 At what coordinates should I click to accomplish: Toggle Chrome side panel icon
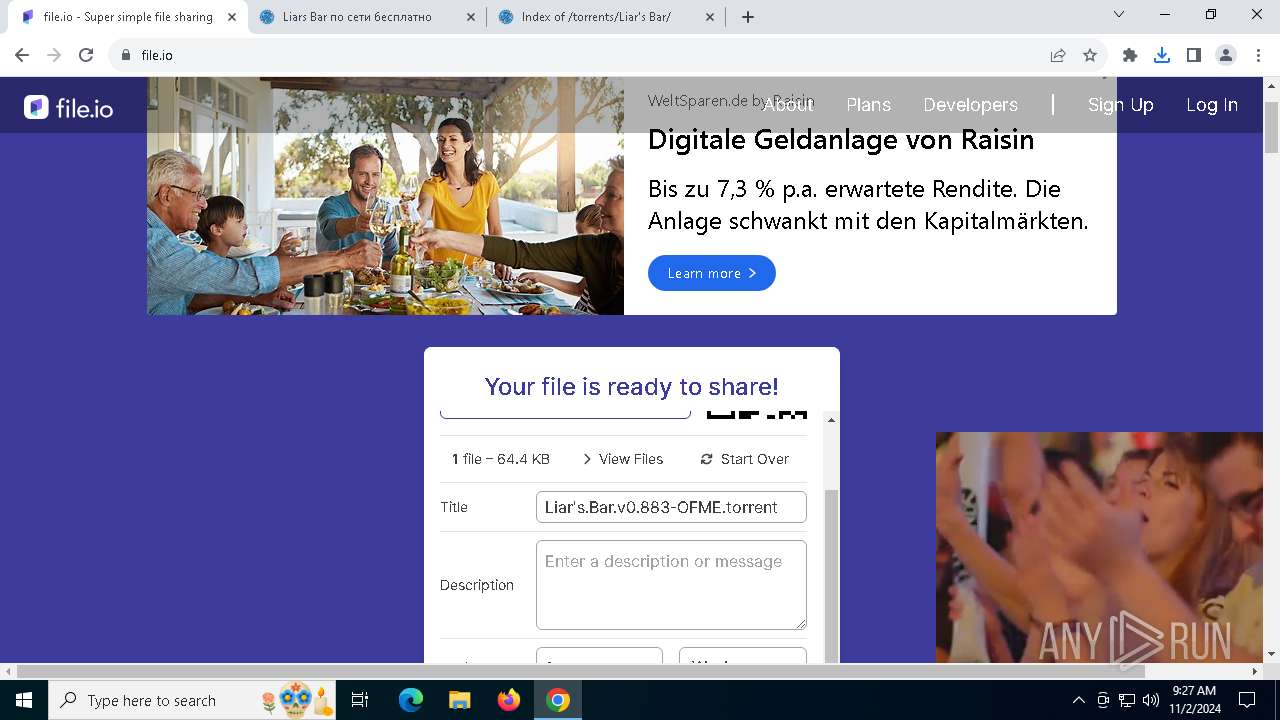click(x=1194, y=55)
